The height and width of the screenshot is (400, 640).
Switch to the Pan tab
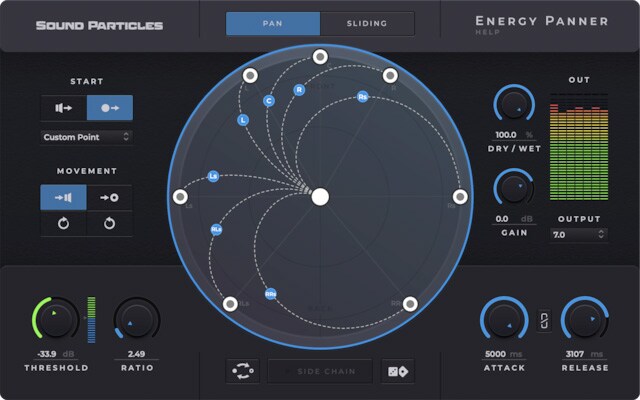[x=273, y=24]
